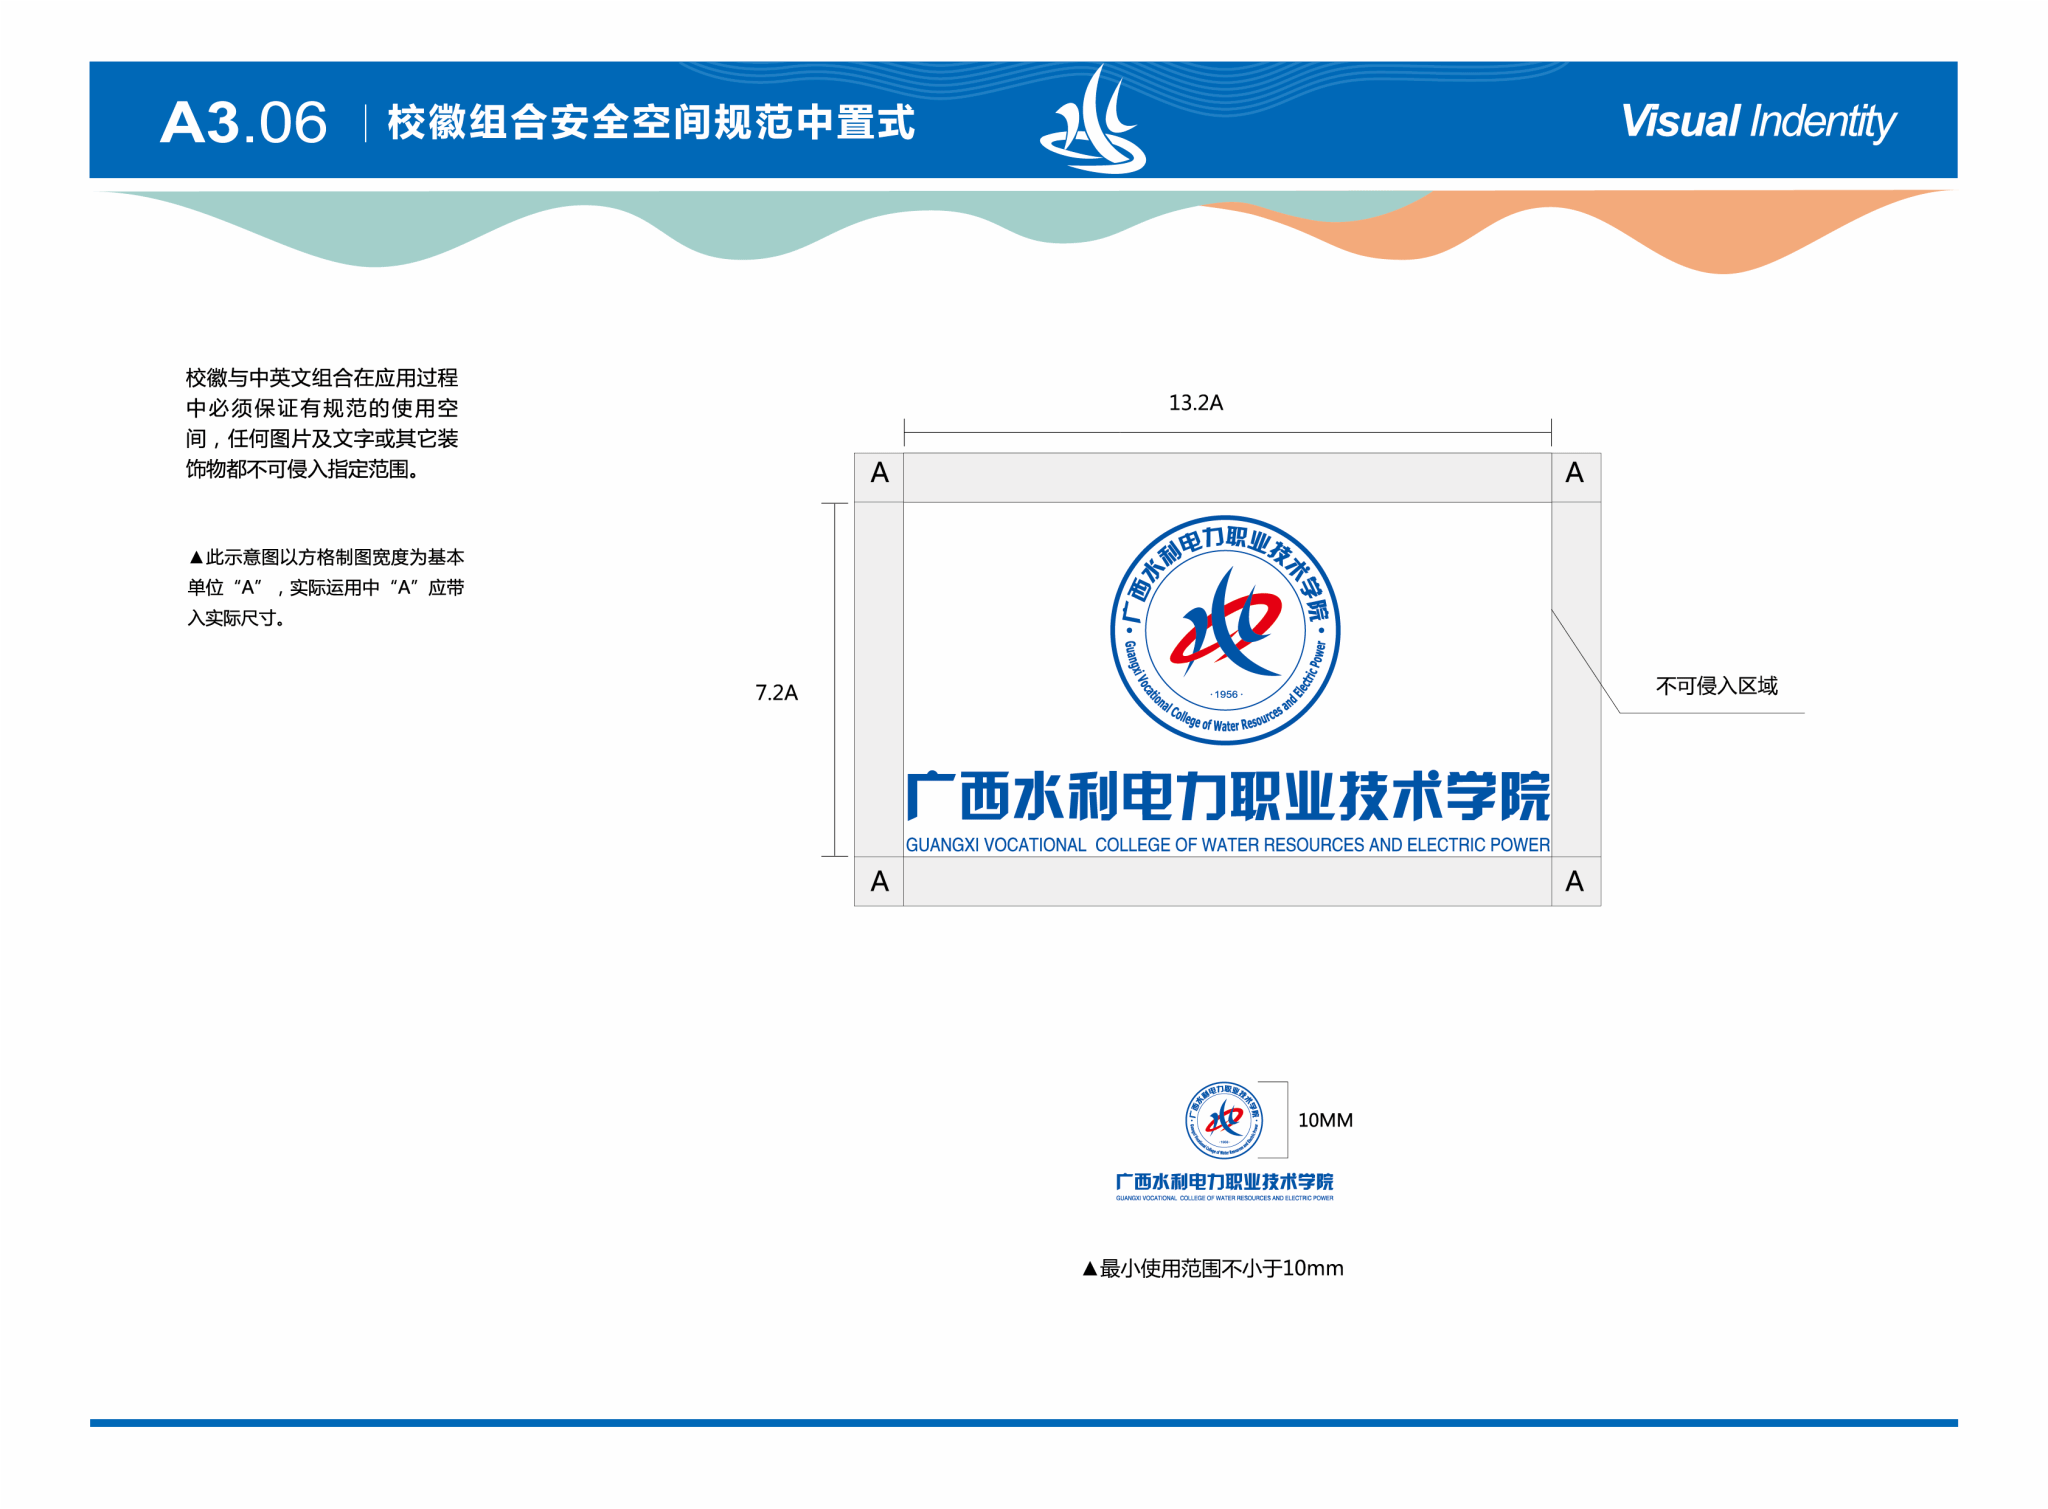Click the English 'GUANGXI VOCATIONAL COLLEGE' text line

1227,845
